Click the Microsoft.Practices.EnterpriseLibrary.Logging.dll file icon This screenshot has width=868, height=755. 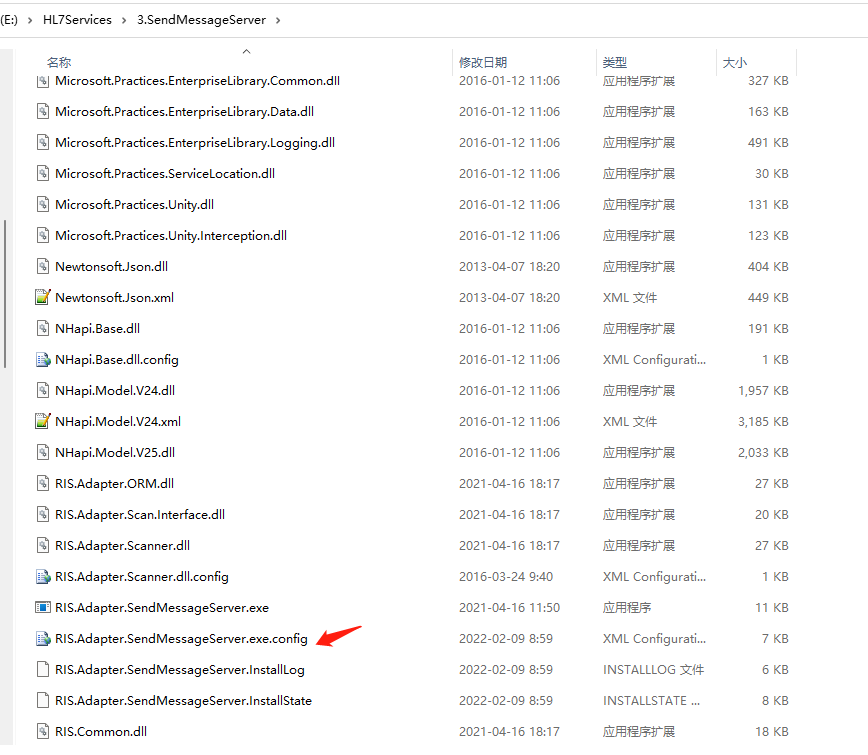click(x=43, y=143)
